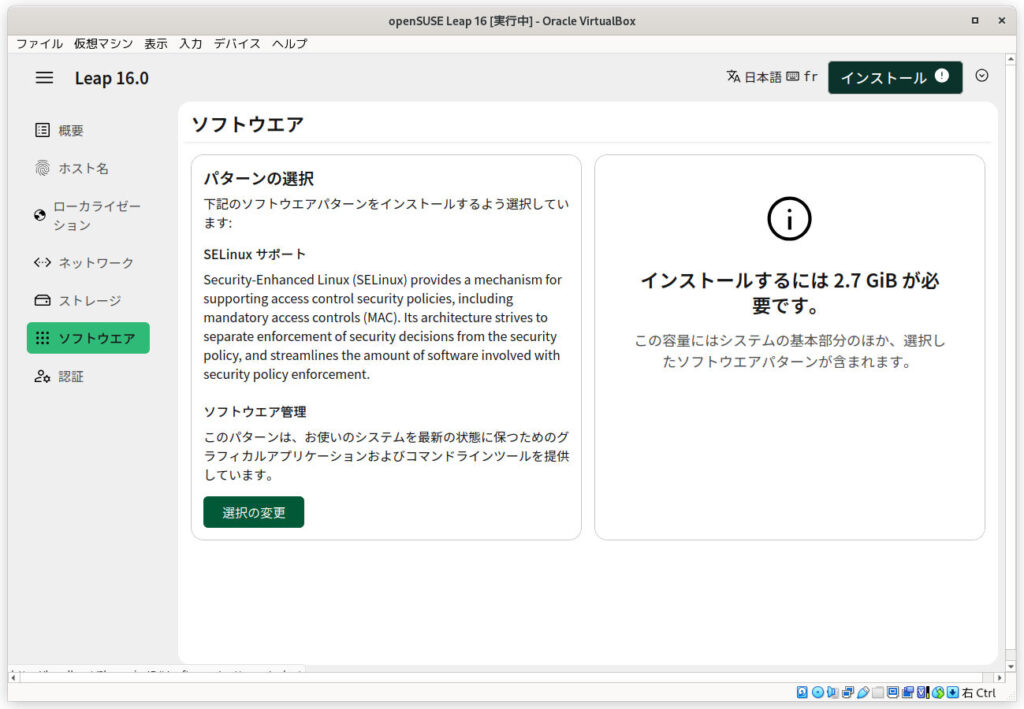Open the 入力 menu
The width and height of the screenshot is (1024, 709).
(191, 44)
